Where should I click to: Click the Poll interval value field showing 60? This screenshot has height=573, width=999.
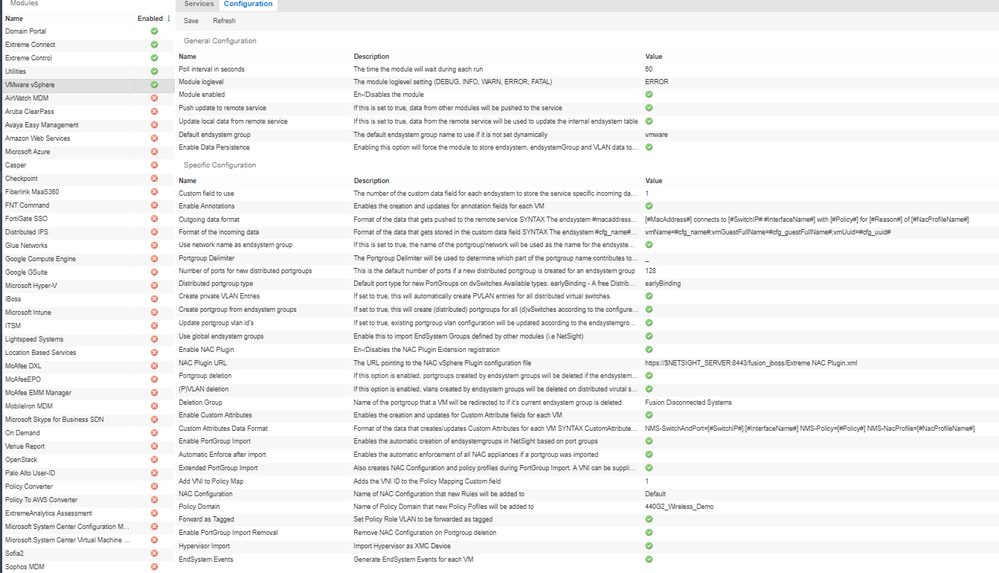click(649, 69)
